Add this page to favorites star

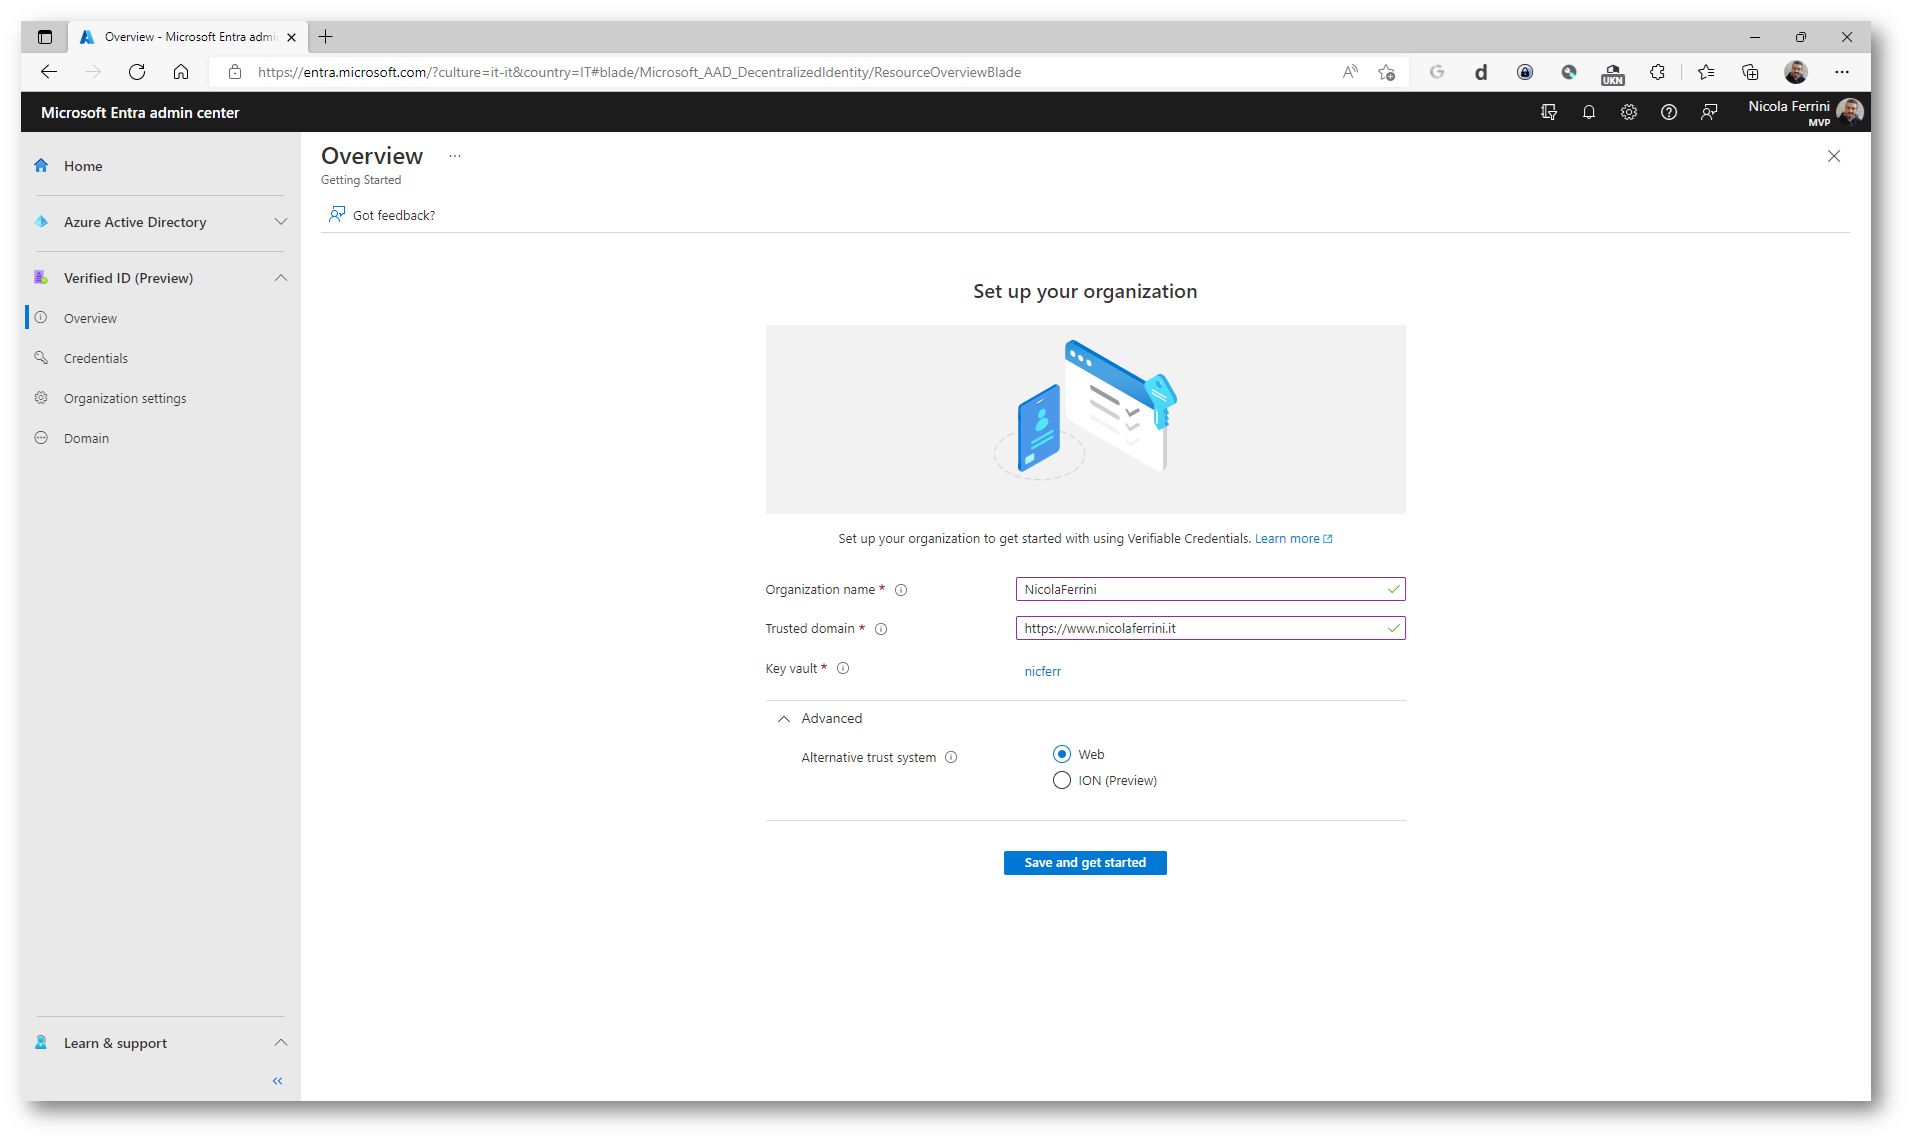tap(1386, 72)
